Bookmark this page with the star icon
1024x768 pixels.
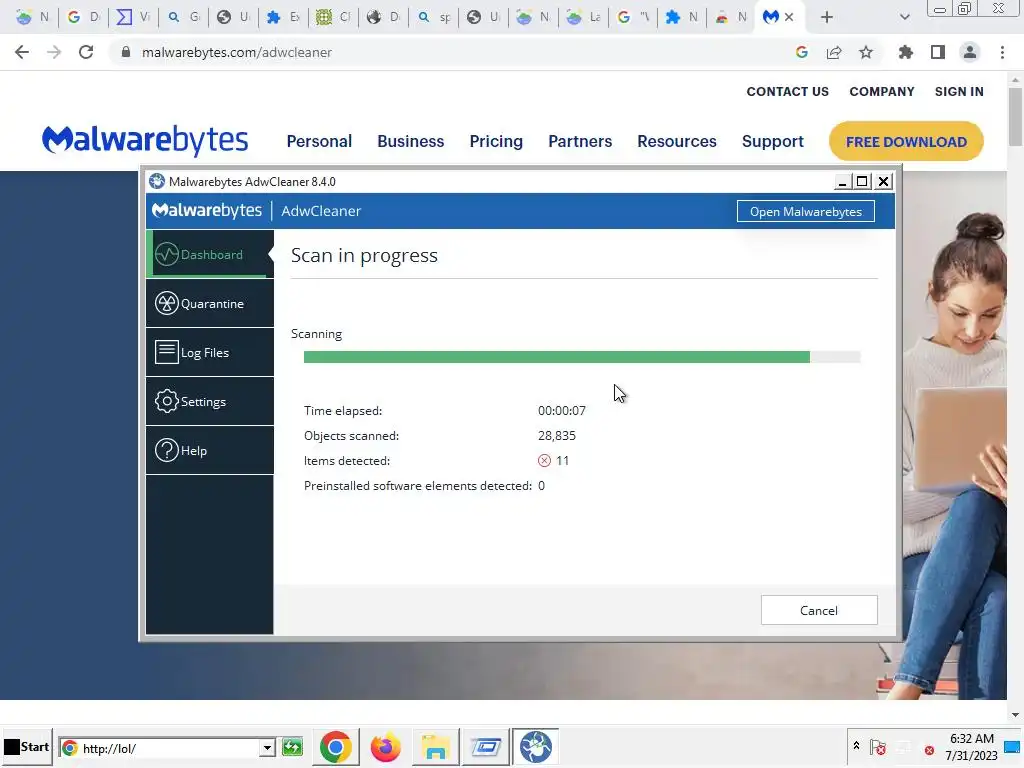click(866, 52)
